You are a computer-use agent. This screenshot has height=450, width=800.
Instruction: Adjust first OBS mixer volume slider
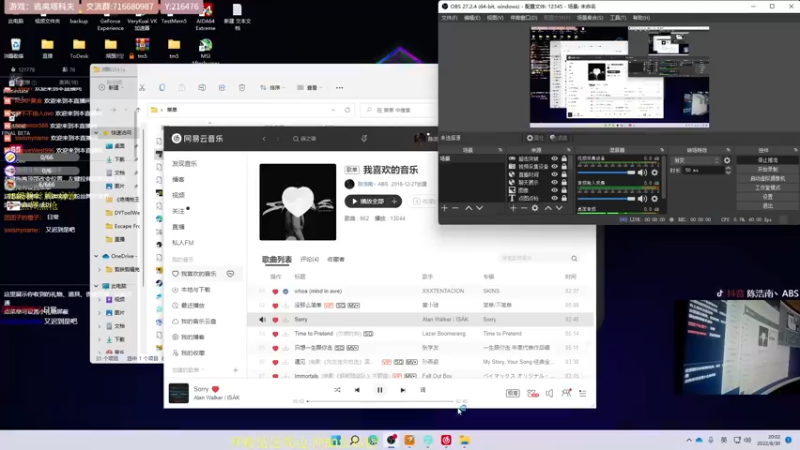pos(607,172)
